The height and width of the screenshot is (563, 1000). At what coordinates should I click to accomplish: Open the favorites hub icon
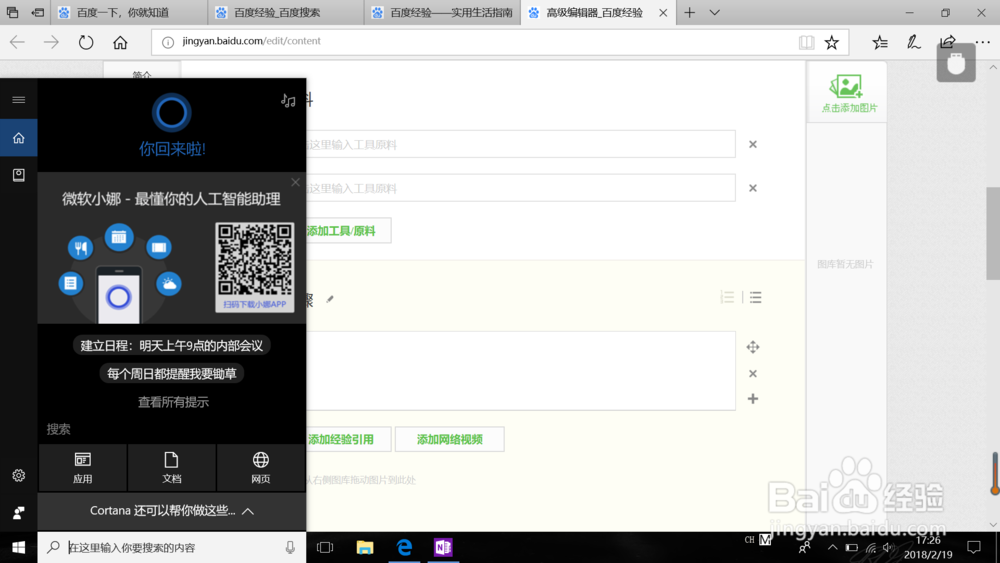(880, 42)
